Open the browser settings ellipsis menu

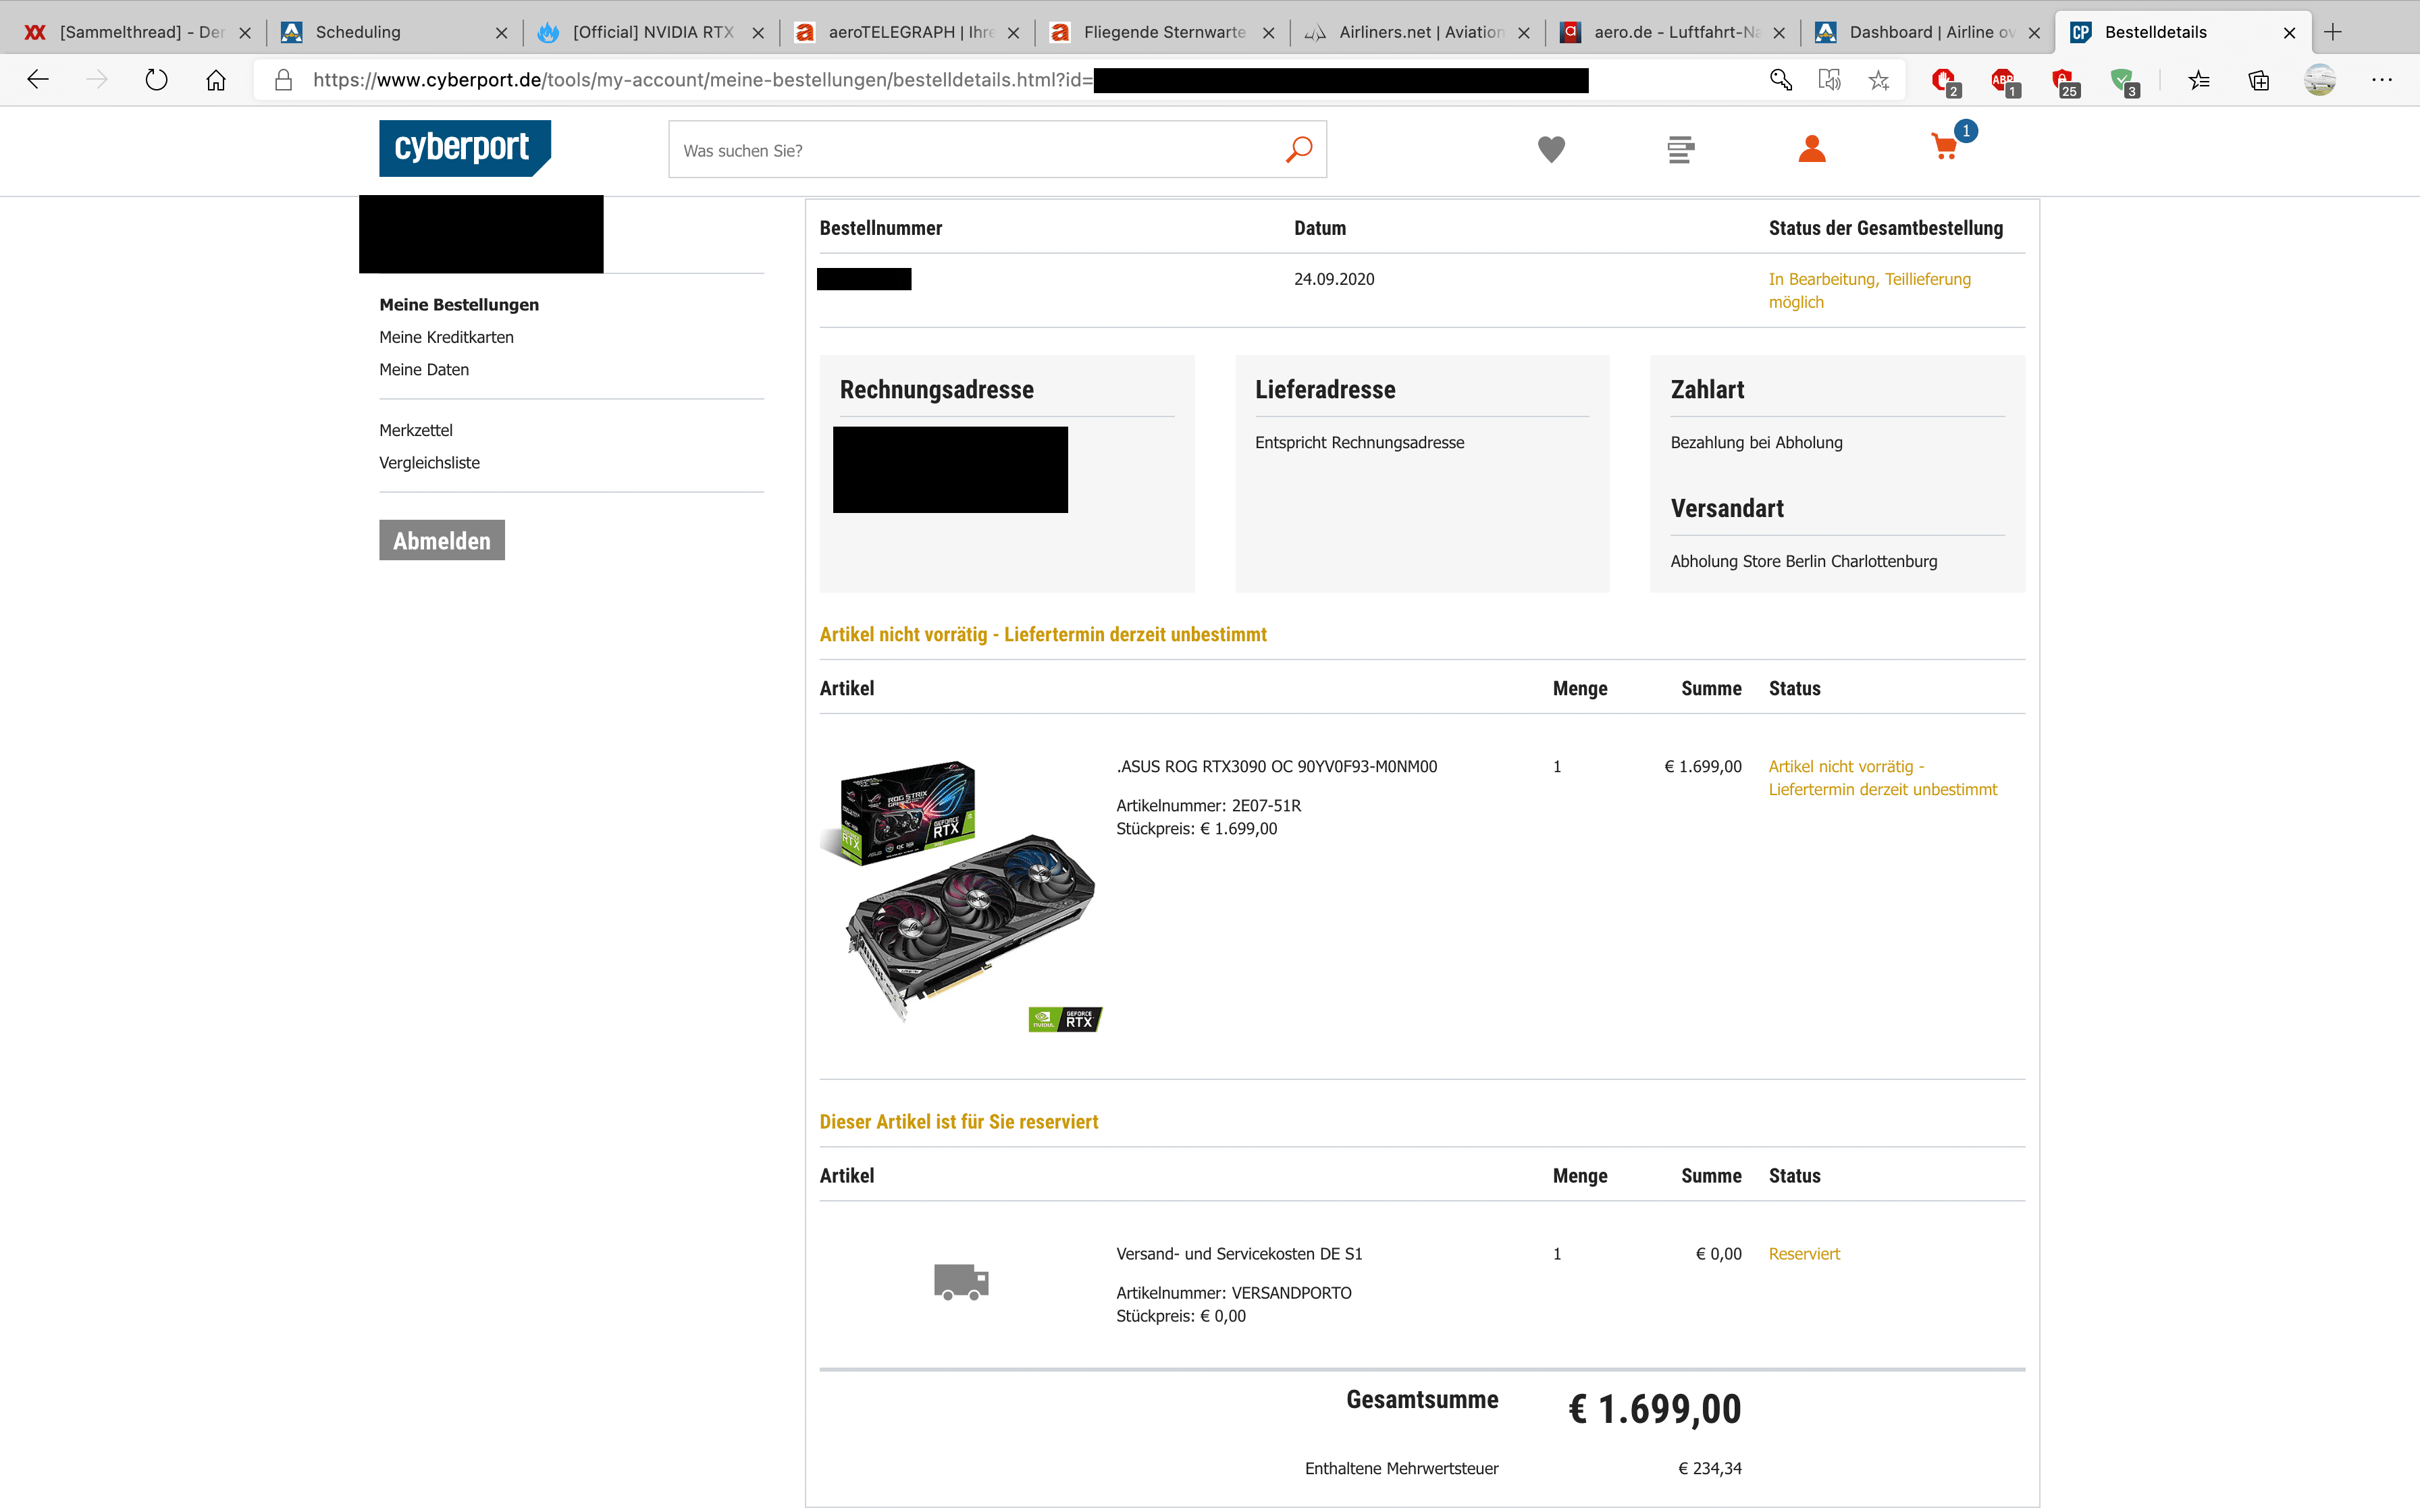[2382, 80]
